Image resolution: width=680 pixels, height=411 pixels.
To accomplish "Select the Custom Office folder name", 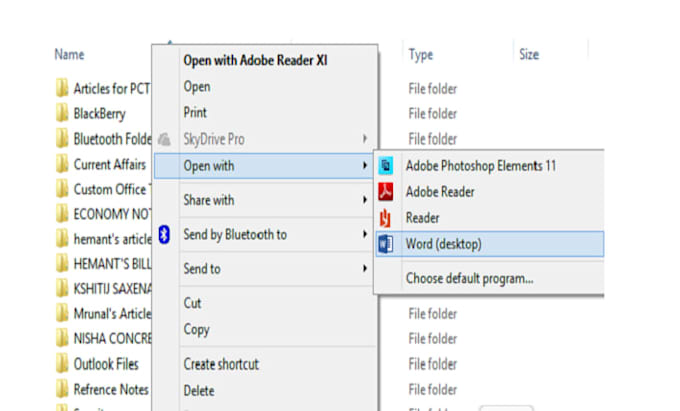I will tap(112, 189).
